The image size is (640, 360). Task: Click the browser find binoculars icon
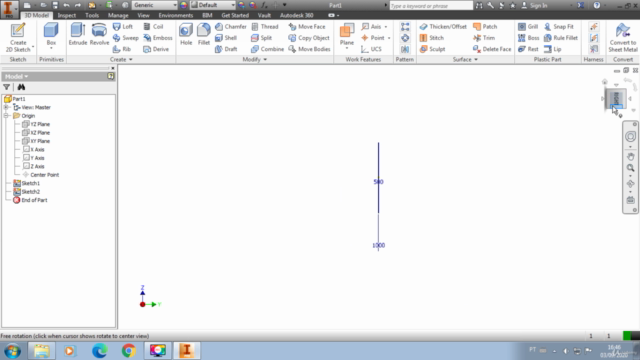(x=21, y=87)
